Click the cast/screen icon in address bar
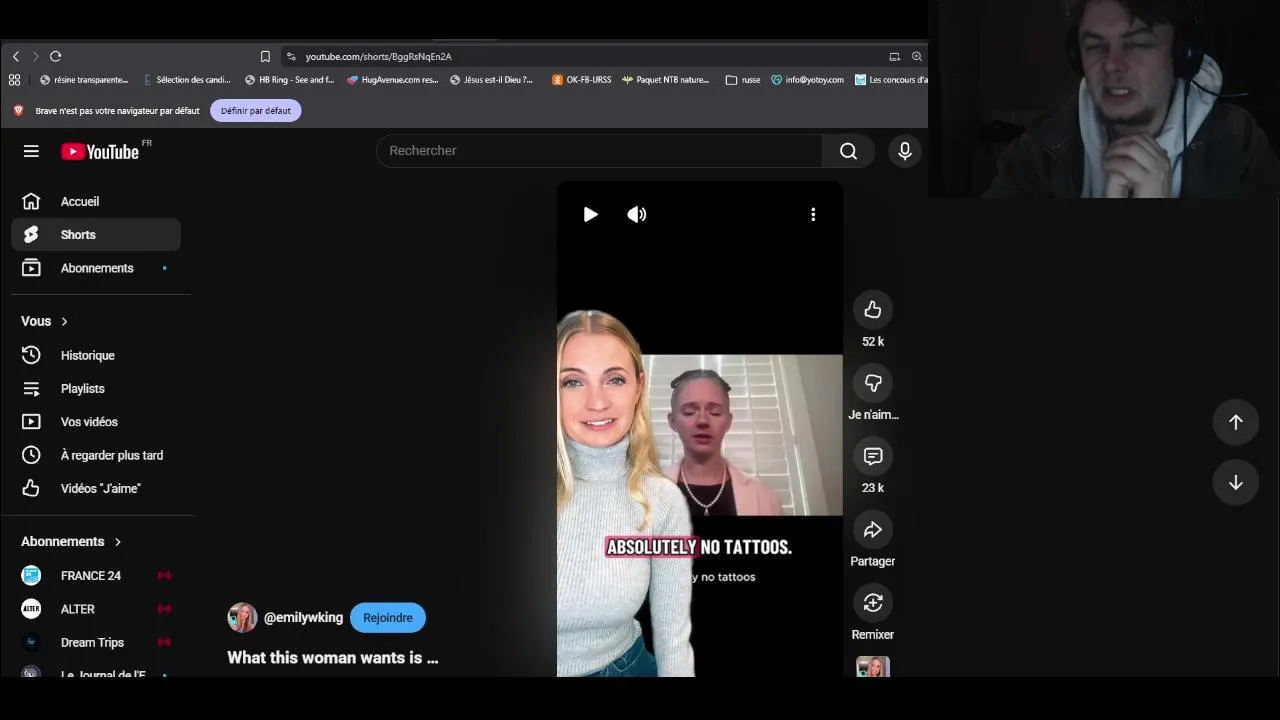Screen dimensions: 1280x720 tap(895, 57)
